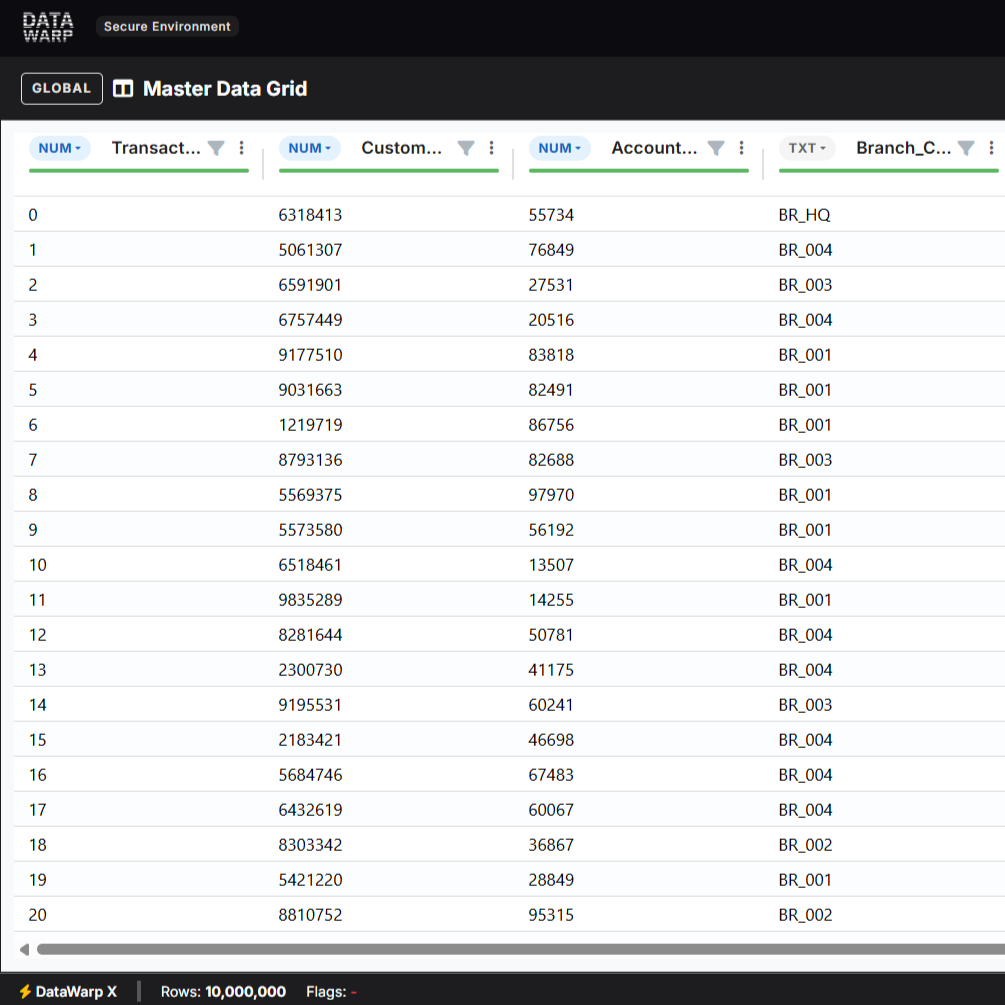Select customer cell 9177510 in row 4
The height and width of the screenshot is (1005, 1005).
pyautogui.click(x=310, y=355)
